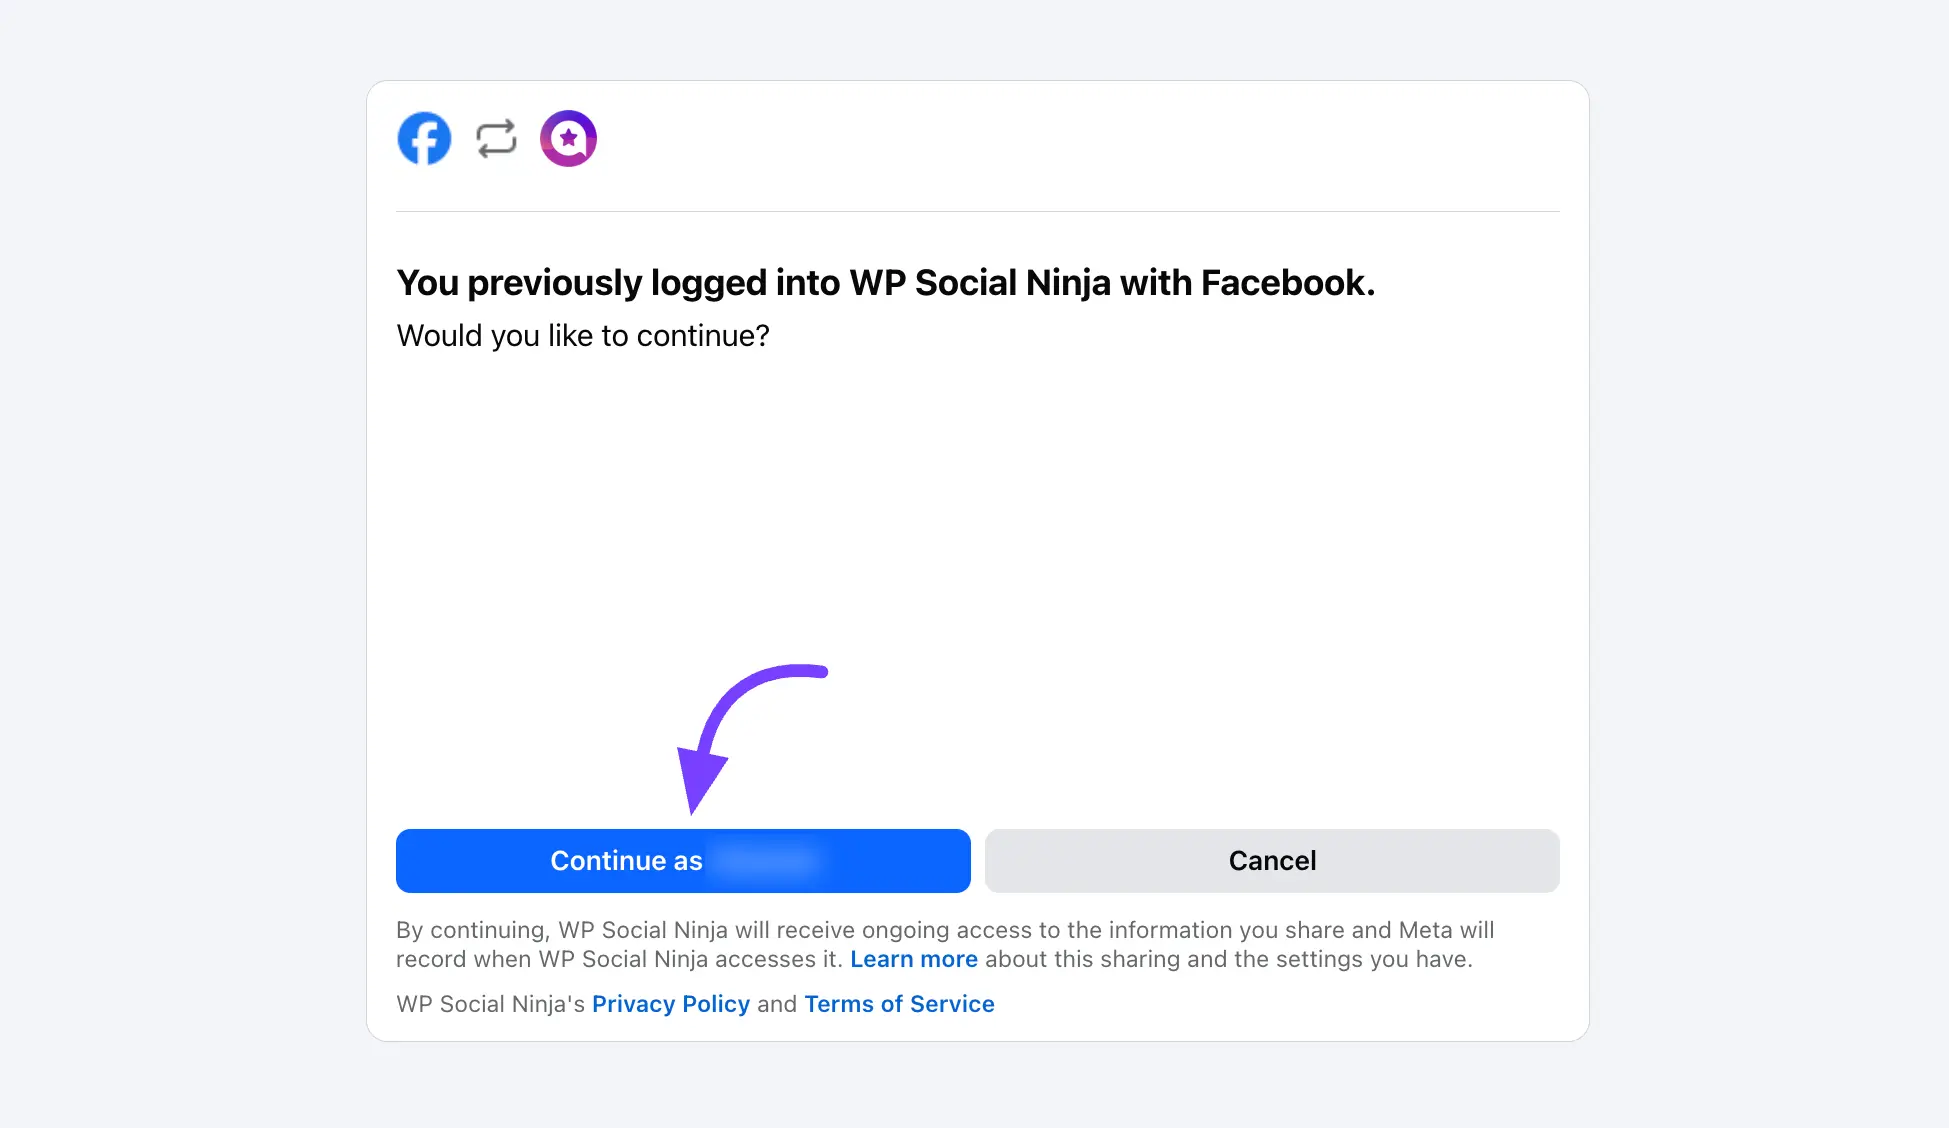Viewport: 1949px width, 1128px height.
Task: Select the sync arrows between the logos
Action: (x=496, y=139)
